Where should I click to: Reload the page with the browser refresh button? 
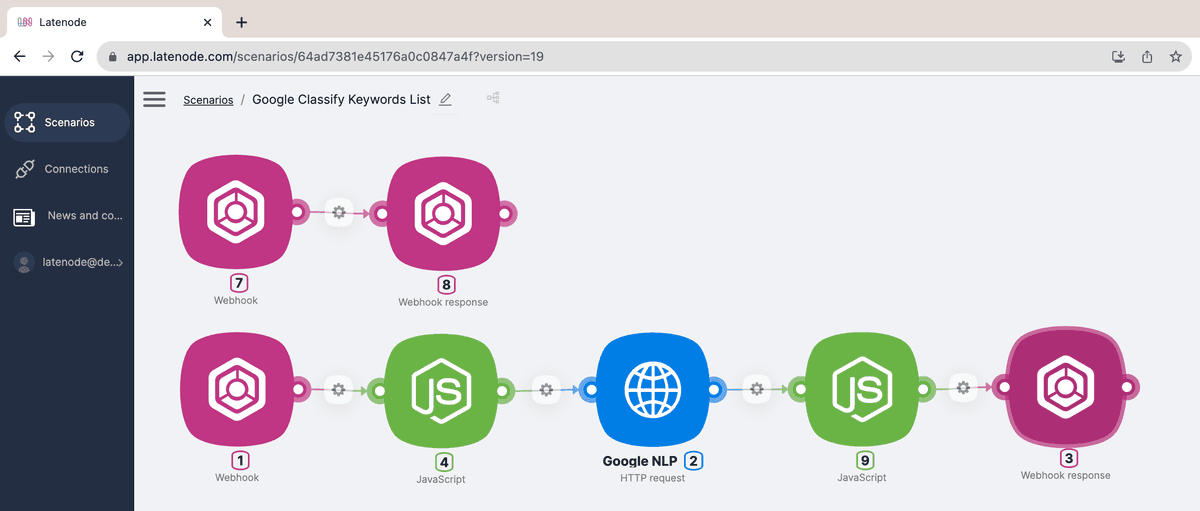tap(77, 56)
